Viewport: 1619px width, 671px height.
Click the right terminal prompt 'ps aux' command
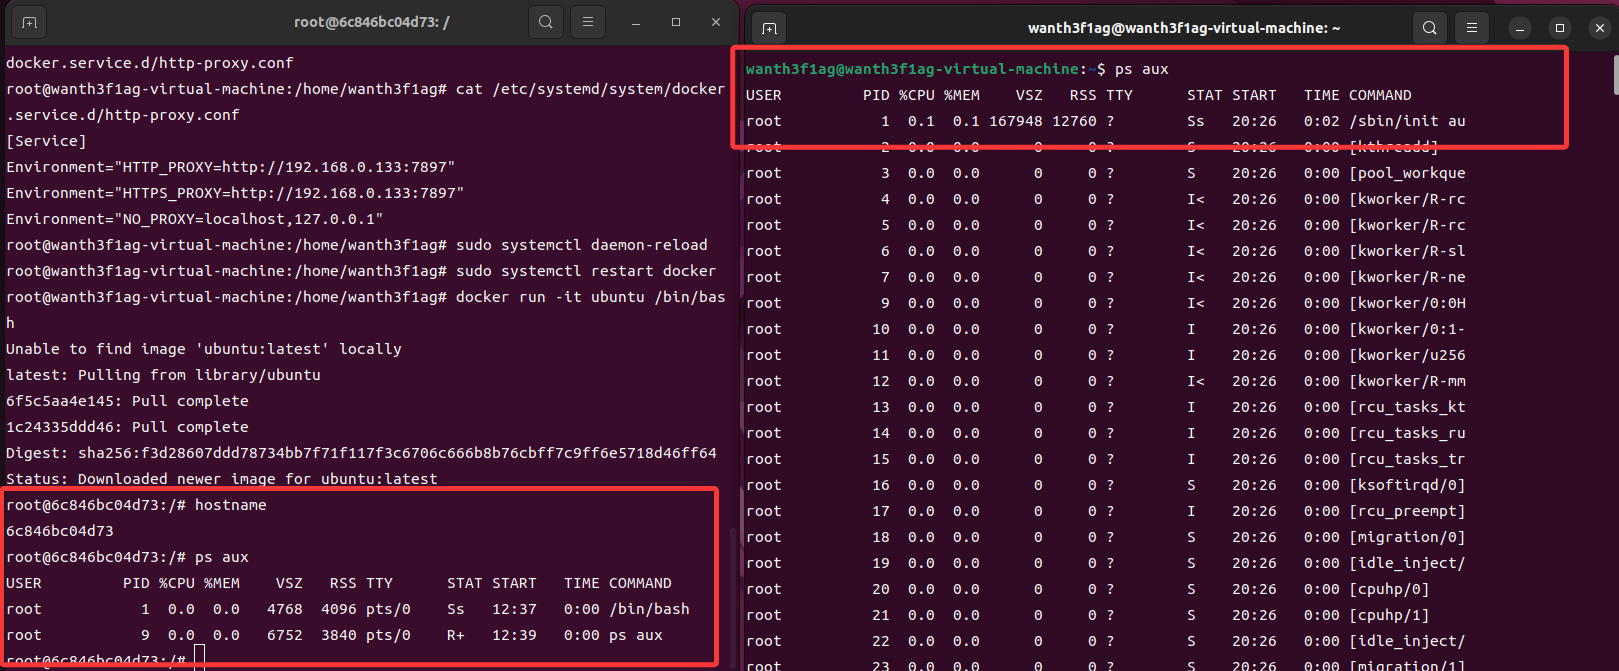click(1142, 69)
